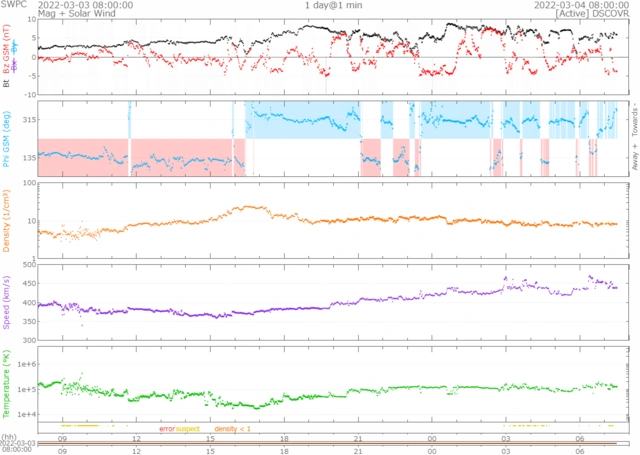This screenshot has width=640, height=455.
Task: Click the SWPC label in top-left corner
Action: tap(14, 5)
